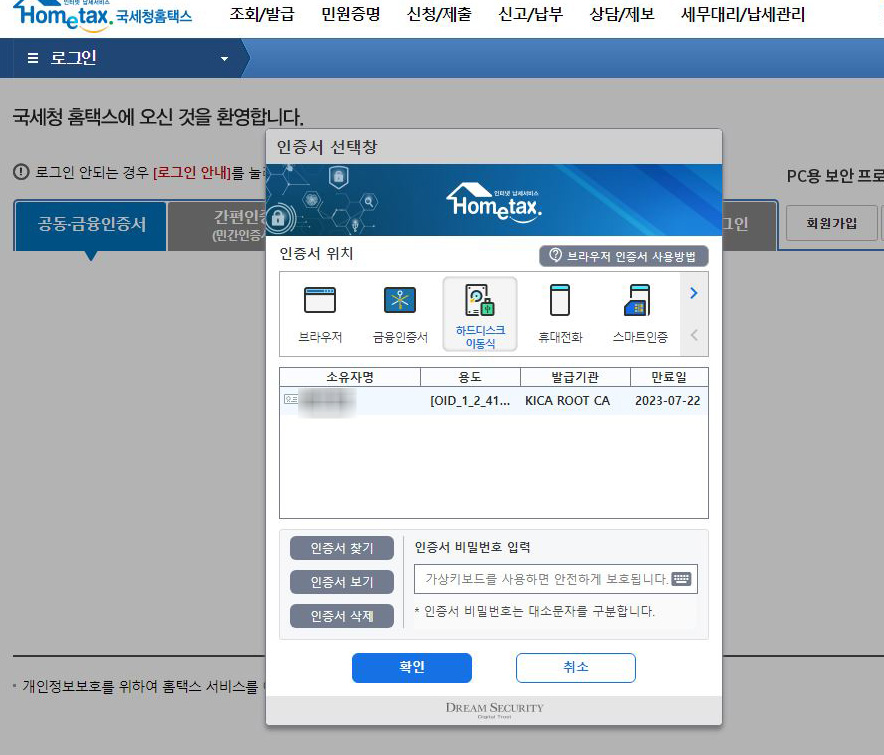
Task: Switch to the 공동·금융인증서 tab
Action: (91, 225)
